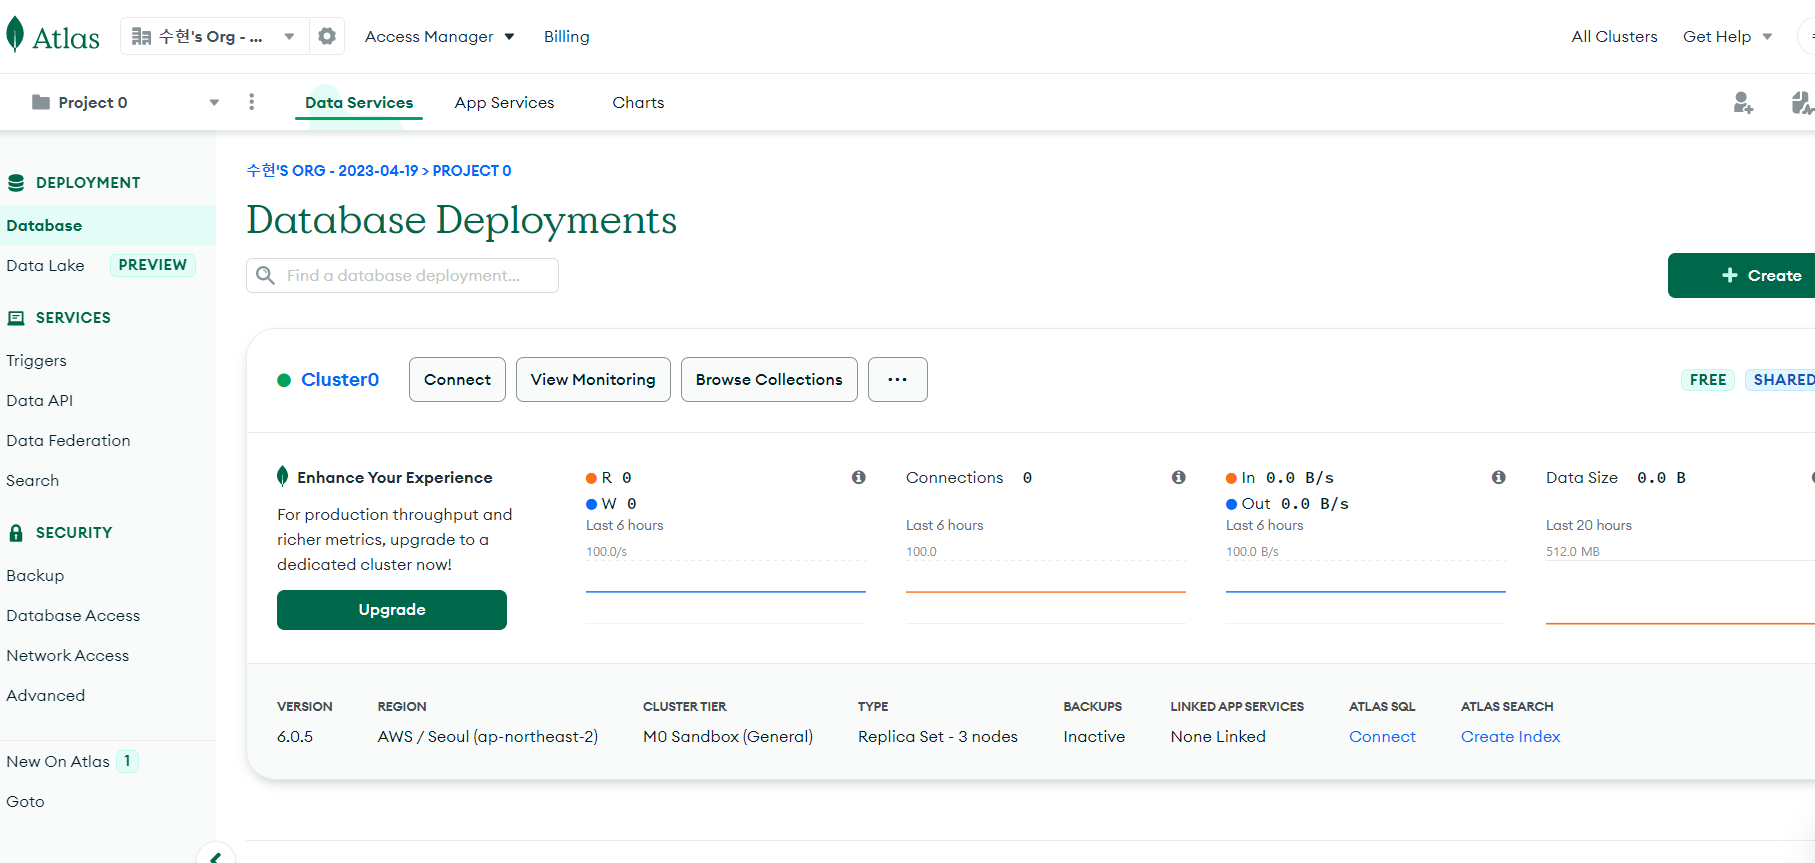The width and height of the screenshot is (1815, 863).
Task: Click the Connections chart
Action: point(1046,592)
